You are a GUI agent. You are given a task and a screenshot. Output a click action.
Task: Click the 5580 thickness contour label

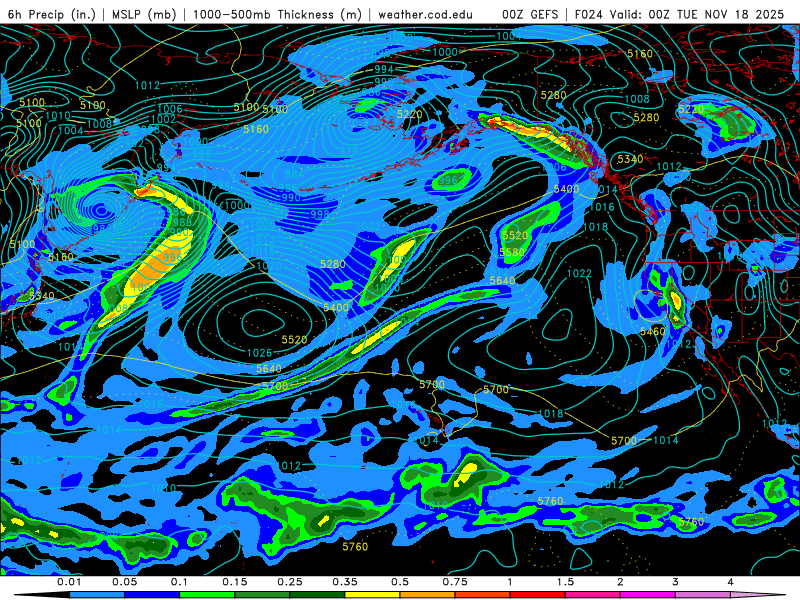[x=512, y=252]
